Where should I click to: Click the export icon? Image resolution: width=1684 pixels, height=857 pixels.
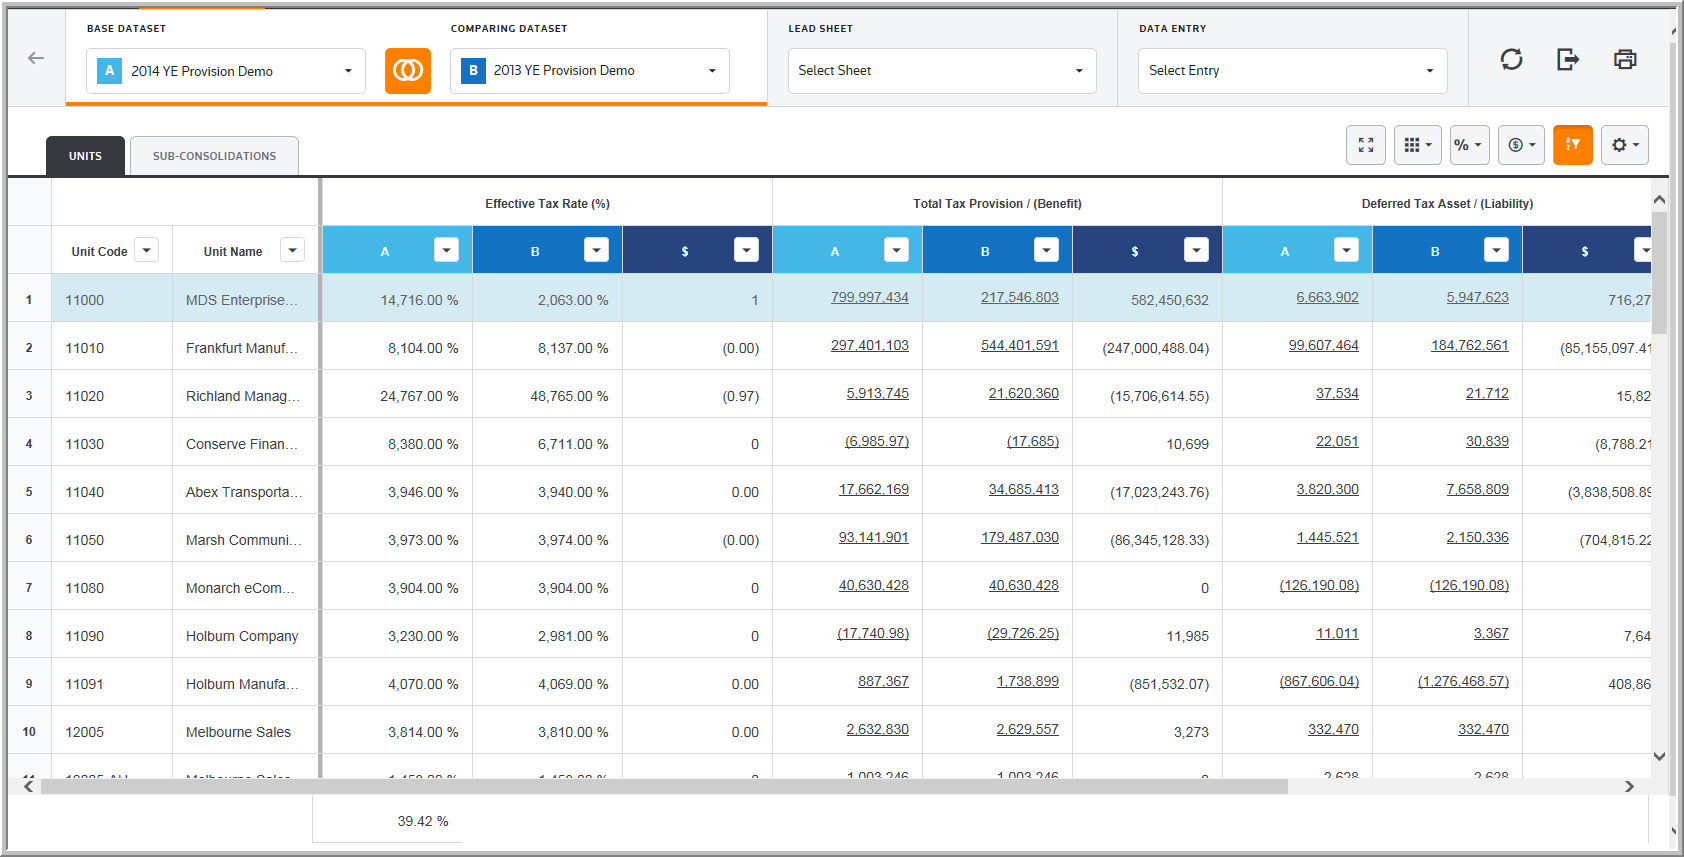point(1568,59)
